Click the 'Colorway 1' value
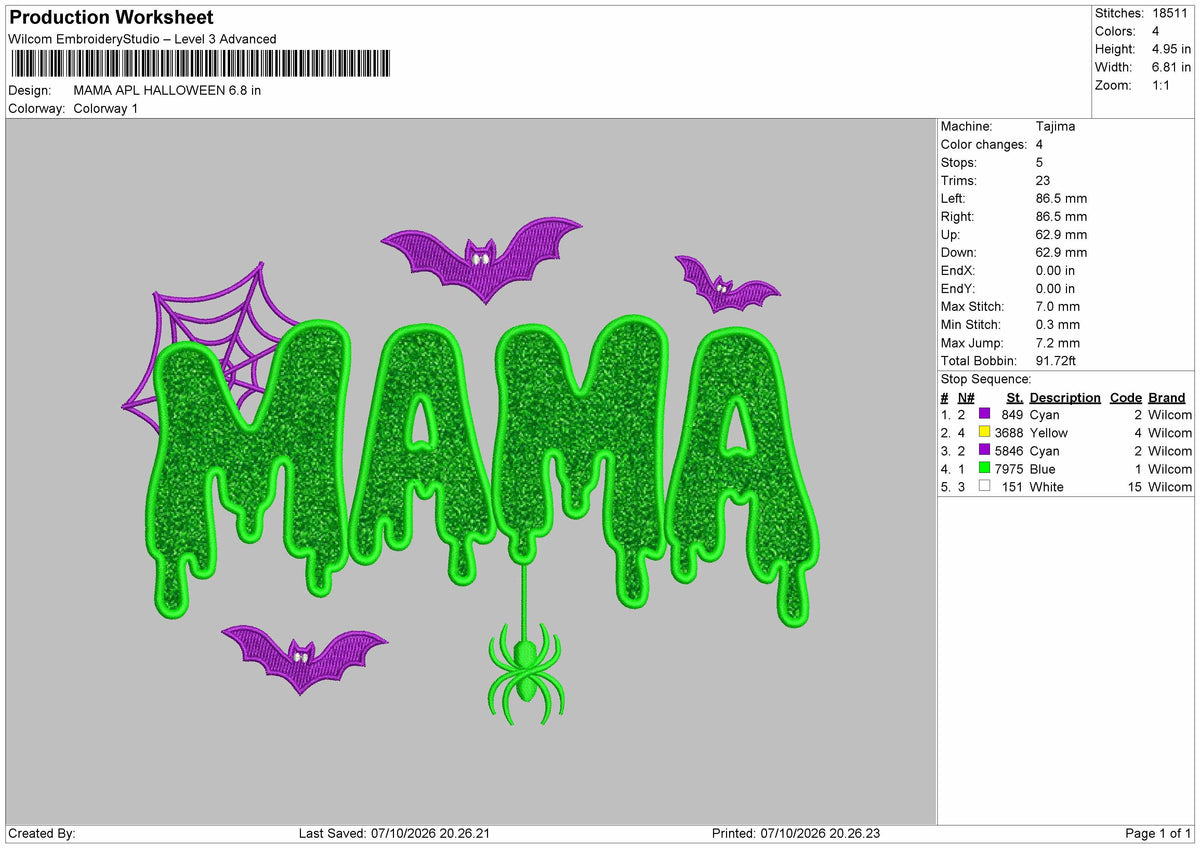 (x=106, y=108)
